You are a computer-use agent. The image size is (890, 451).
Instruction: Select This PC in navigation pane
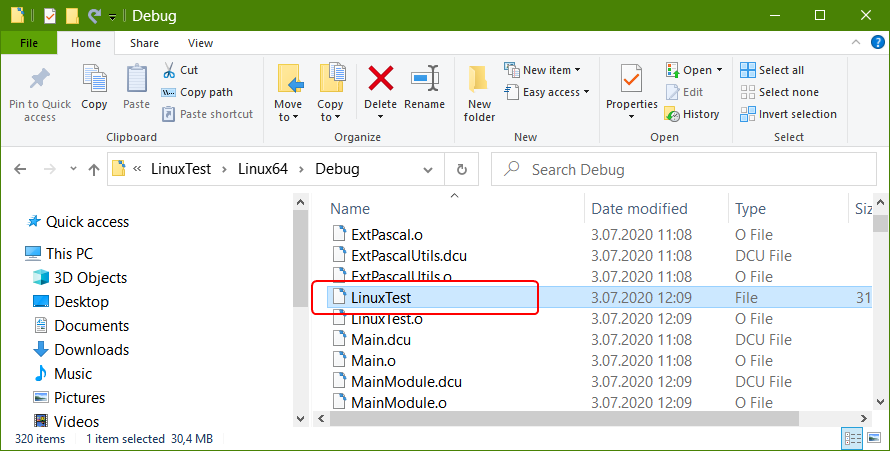pos(59,254)
